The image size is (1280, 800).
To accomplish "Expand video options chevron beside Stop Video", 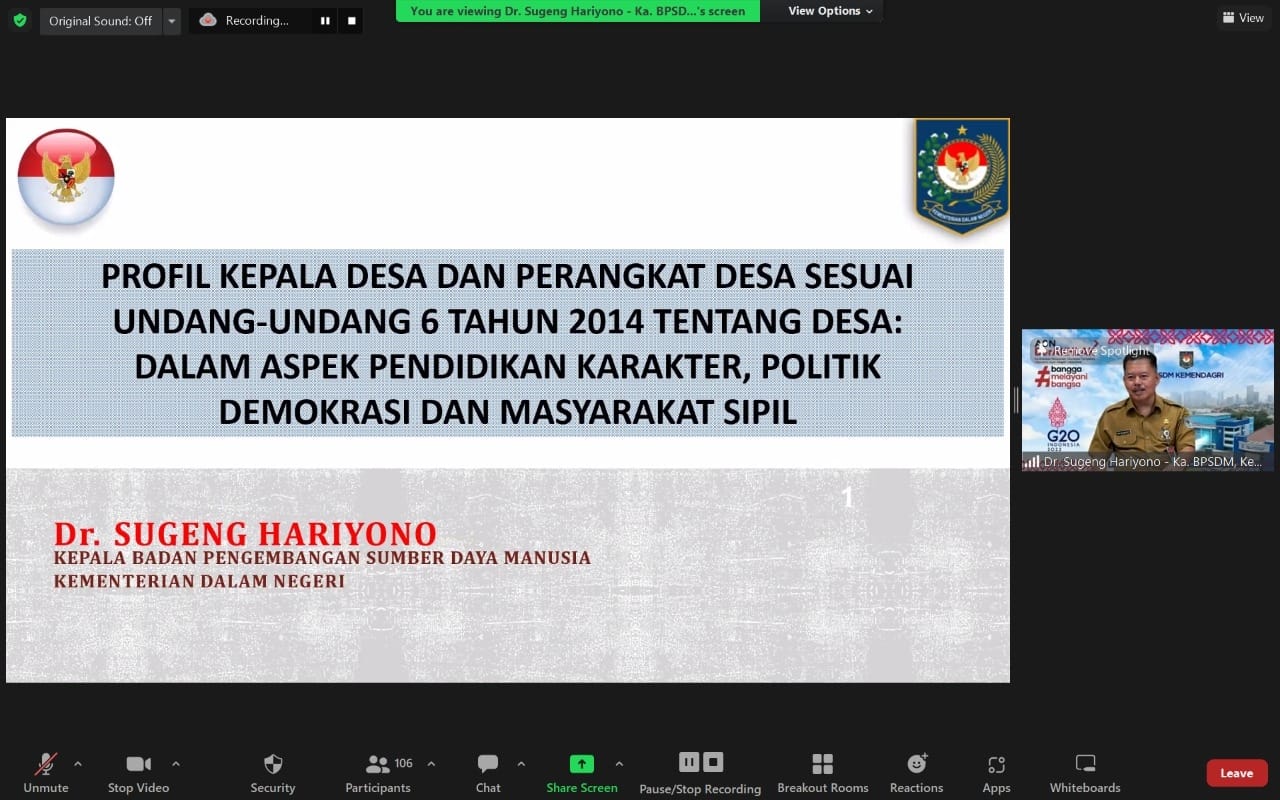I will coord(176,764).
